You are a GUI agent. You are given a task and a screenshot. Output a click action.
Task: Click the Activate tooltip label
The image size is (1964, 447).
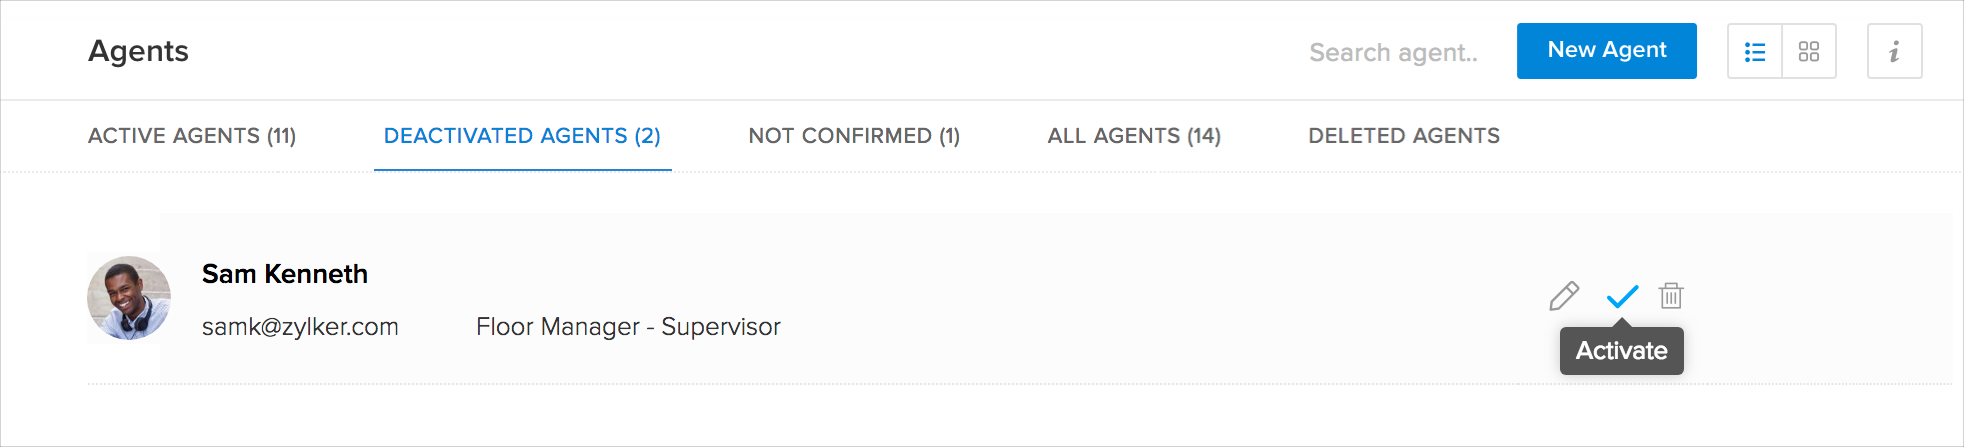point(1621,351)
